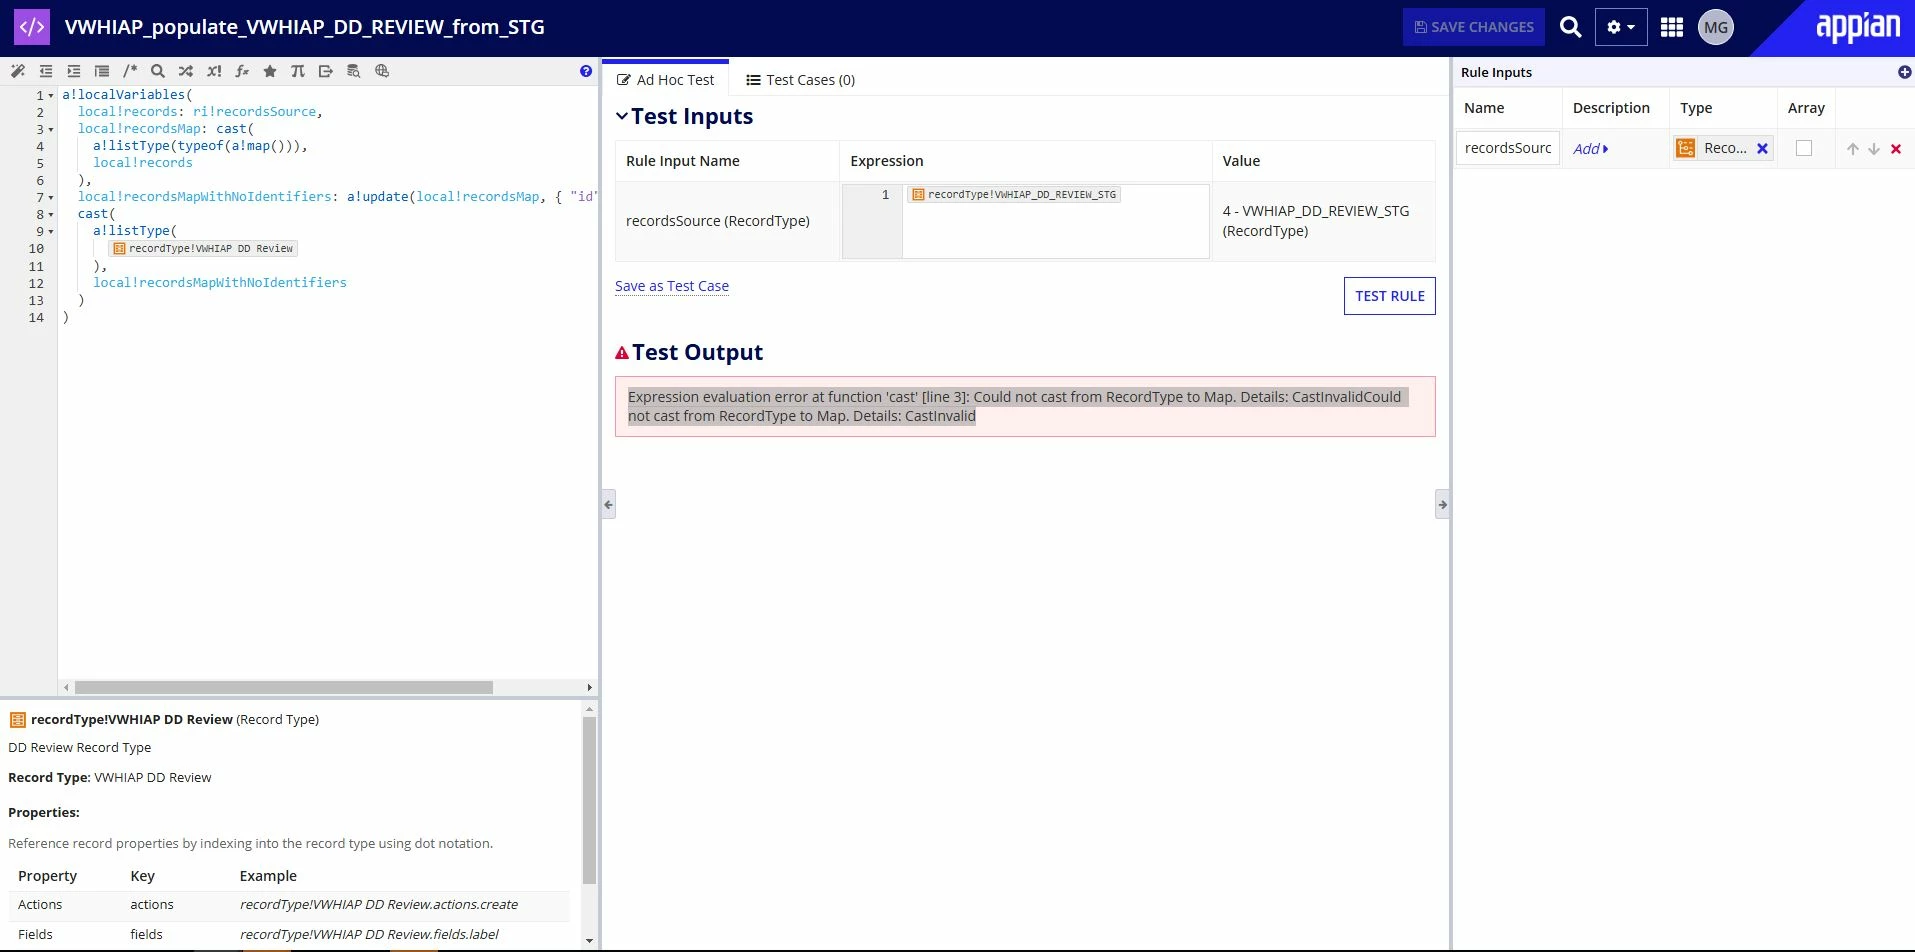This screenshot has height=952, width=1915.
Task: Open the MG user profile avatar
Action: point(1716,27)
